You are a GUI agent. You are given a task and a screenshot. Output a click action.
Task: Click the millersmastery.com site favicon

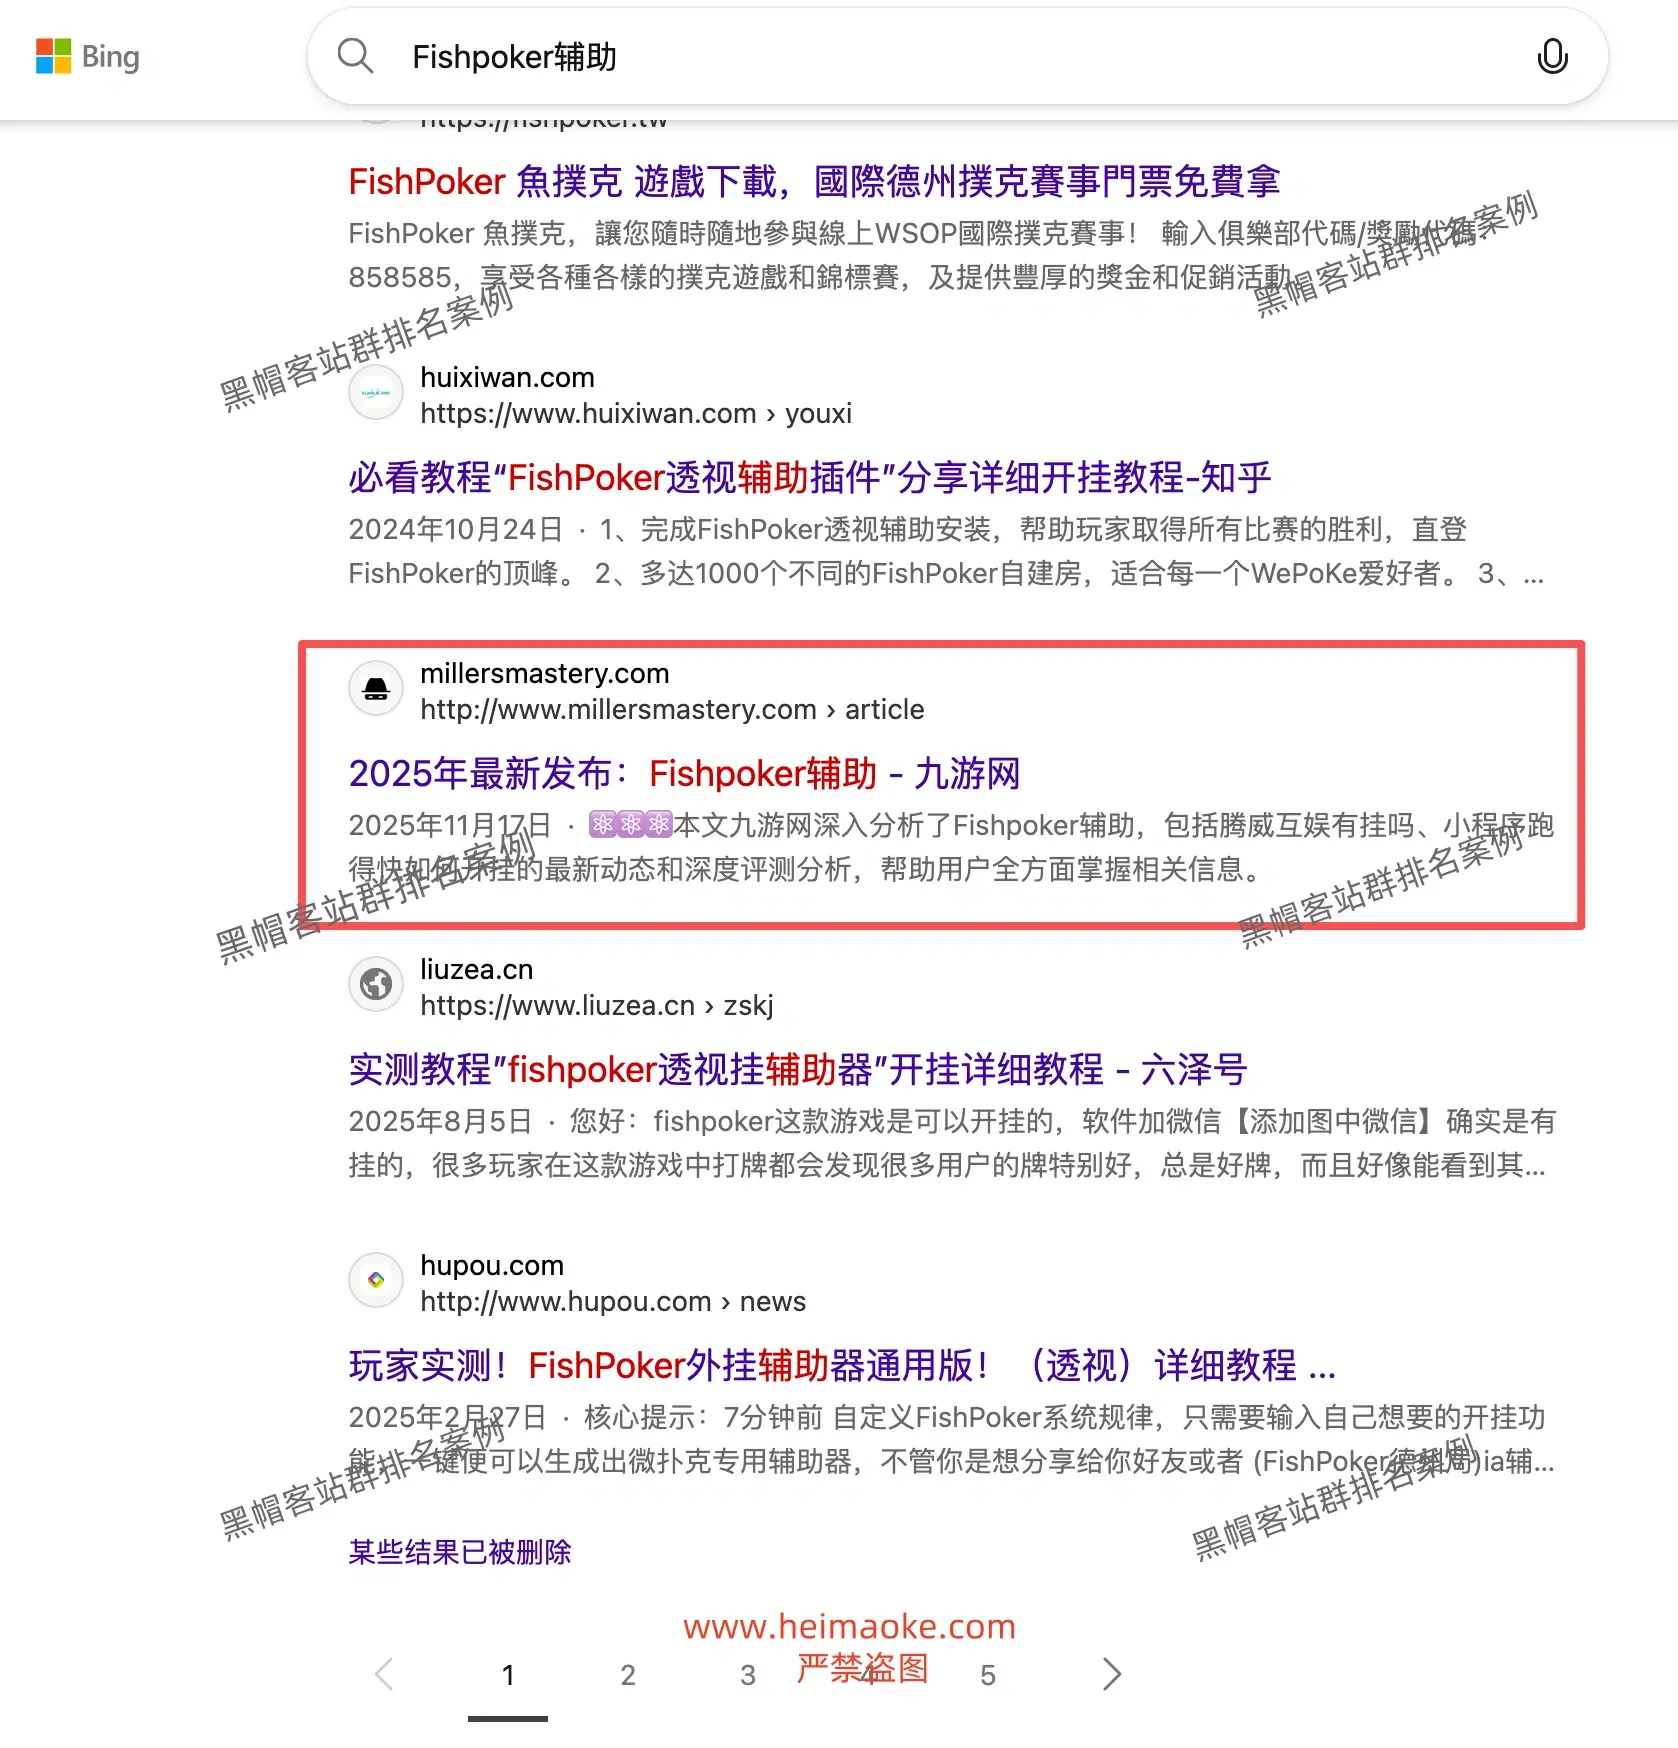click(x=376, y=689)
